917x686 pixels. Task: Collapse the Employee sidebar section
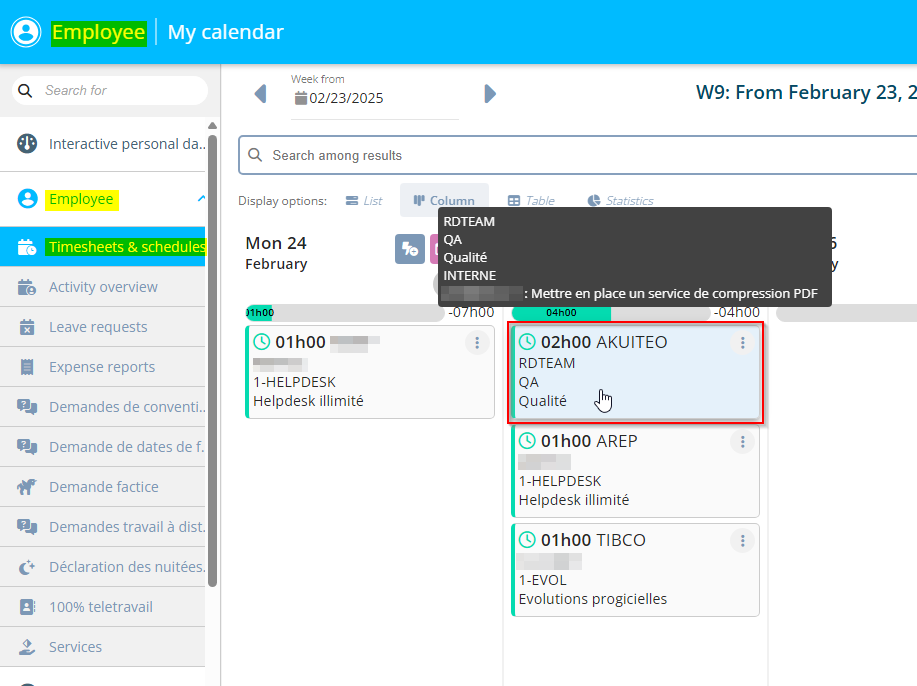pos(201,199)
